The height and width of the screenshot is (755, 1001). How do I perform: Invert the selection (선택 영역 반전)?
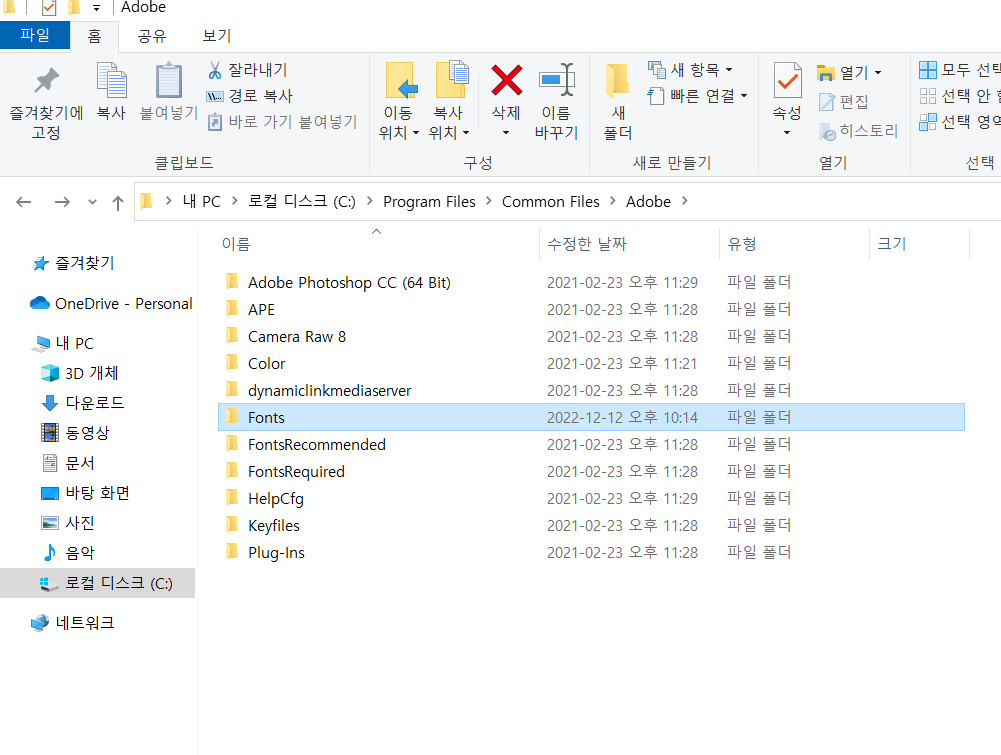click(960, 121)
